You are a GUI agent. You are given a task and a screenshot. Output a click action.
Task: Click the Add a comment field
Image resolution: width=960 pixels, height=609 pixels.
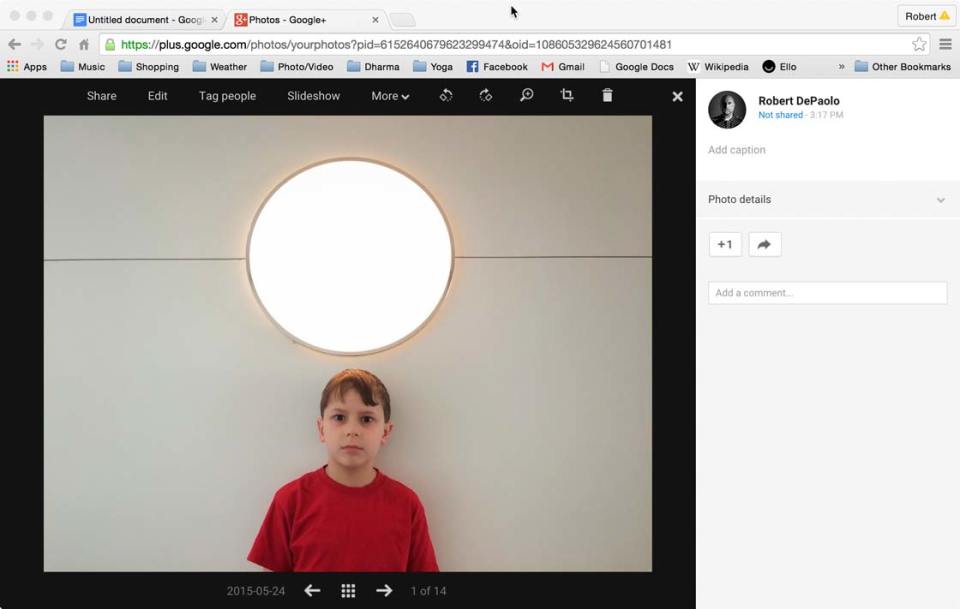[x=827, y=292]
